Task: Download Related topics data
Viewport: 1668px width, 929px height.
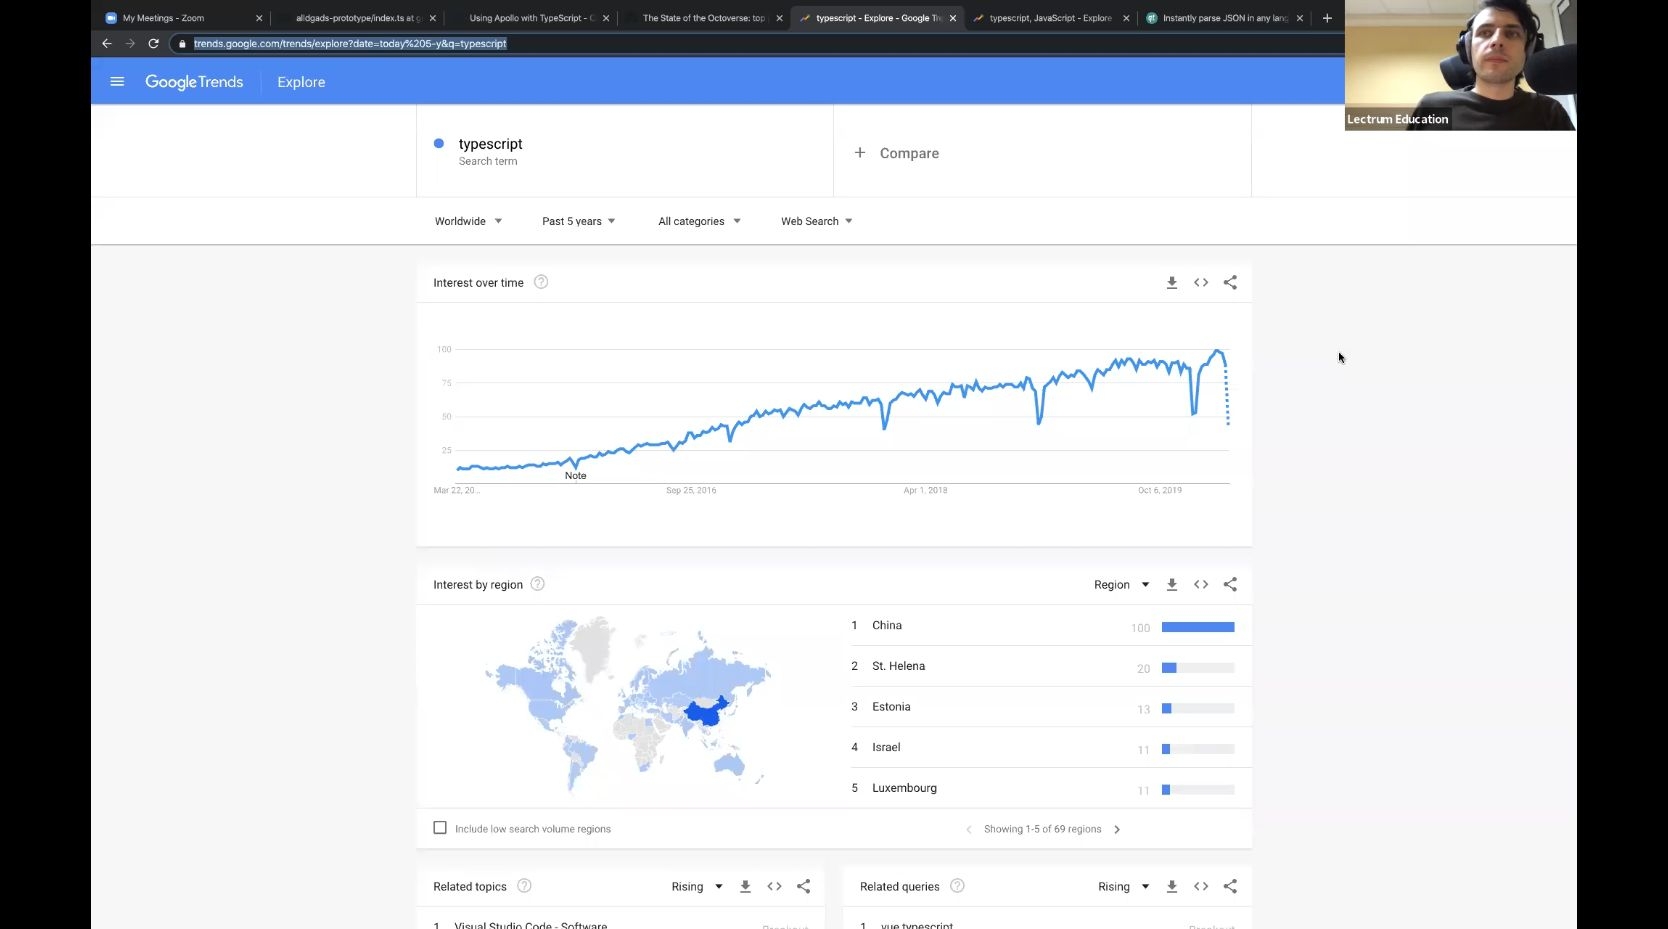Action: (745, 887)
